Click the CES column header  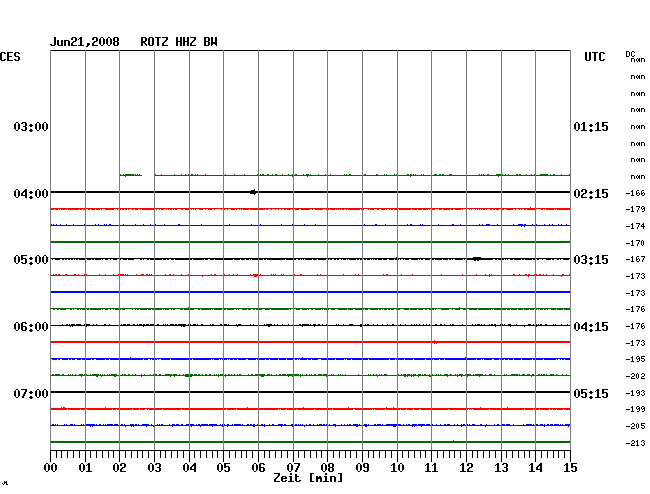click(x=10, y=57)
